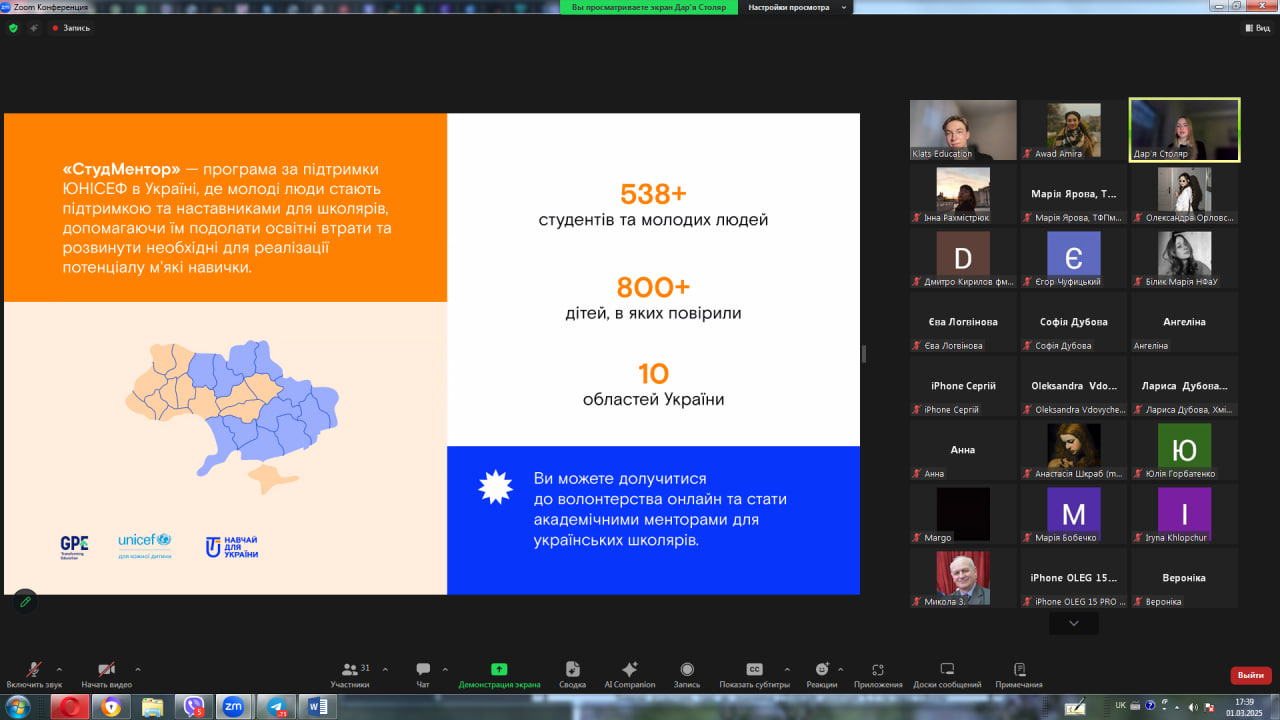Select Iryna Khlopchur tile with letter I
The width and height of the screenshot is (1280, 720).
point(1184,514)
